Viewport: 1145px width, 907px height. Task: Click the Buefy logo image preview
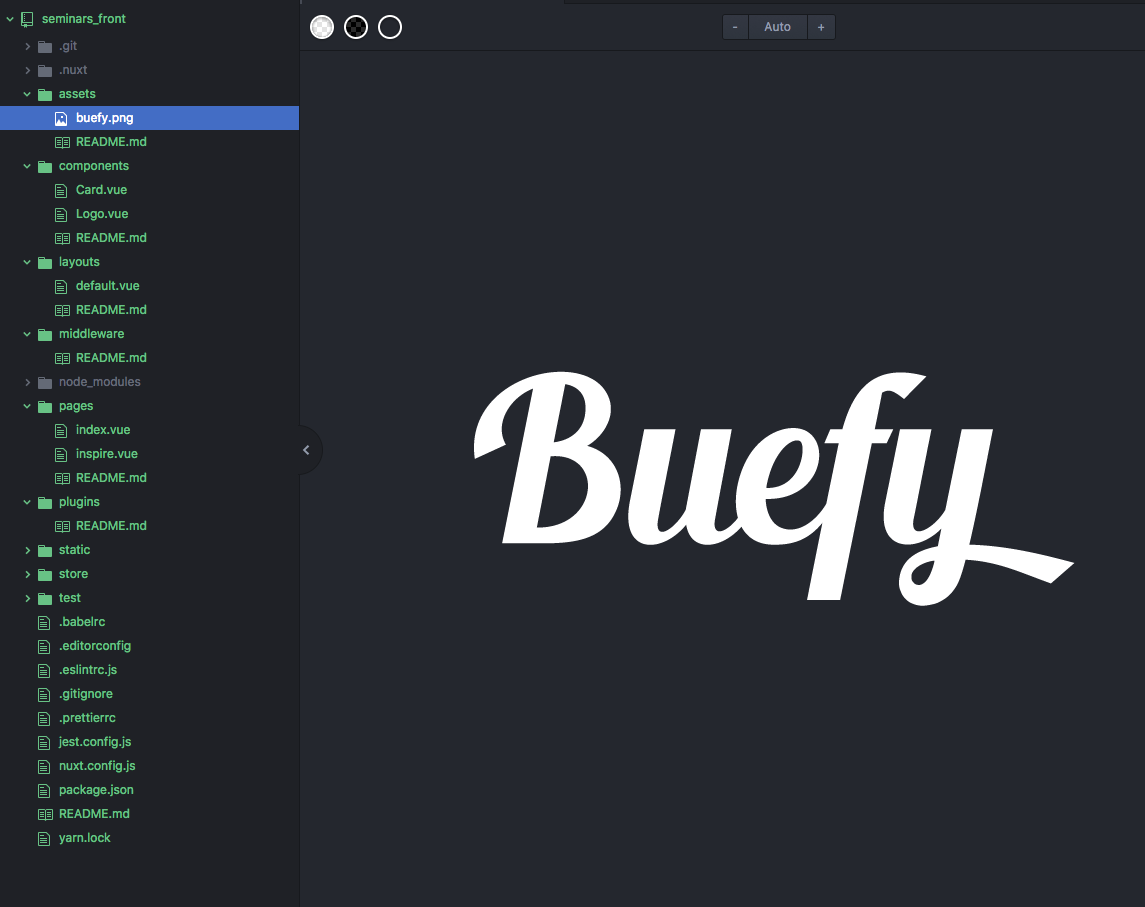coord(774,489)
